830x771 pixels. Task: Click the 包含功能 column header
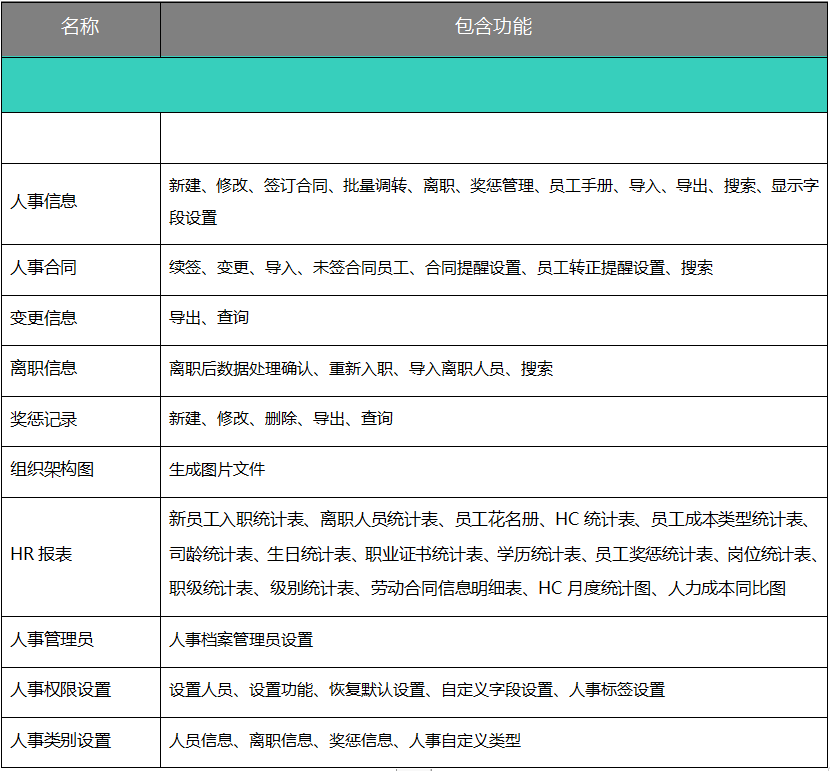(x=495, y=30)
